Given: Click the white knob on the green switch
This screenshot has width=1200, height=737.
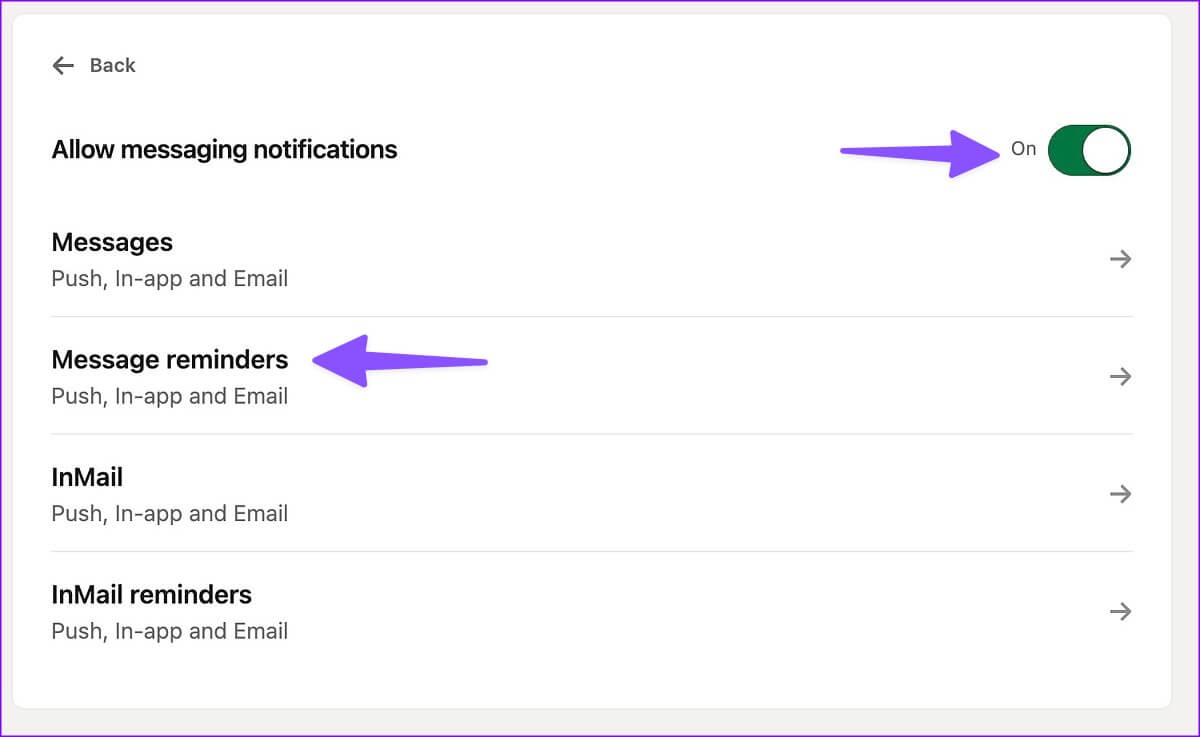Looking at the screenshot, I should point(1107,150).
